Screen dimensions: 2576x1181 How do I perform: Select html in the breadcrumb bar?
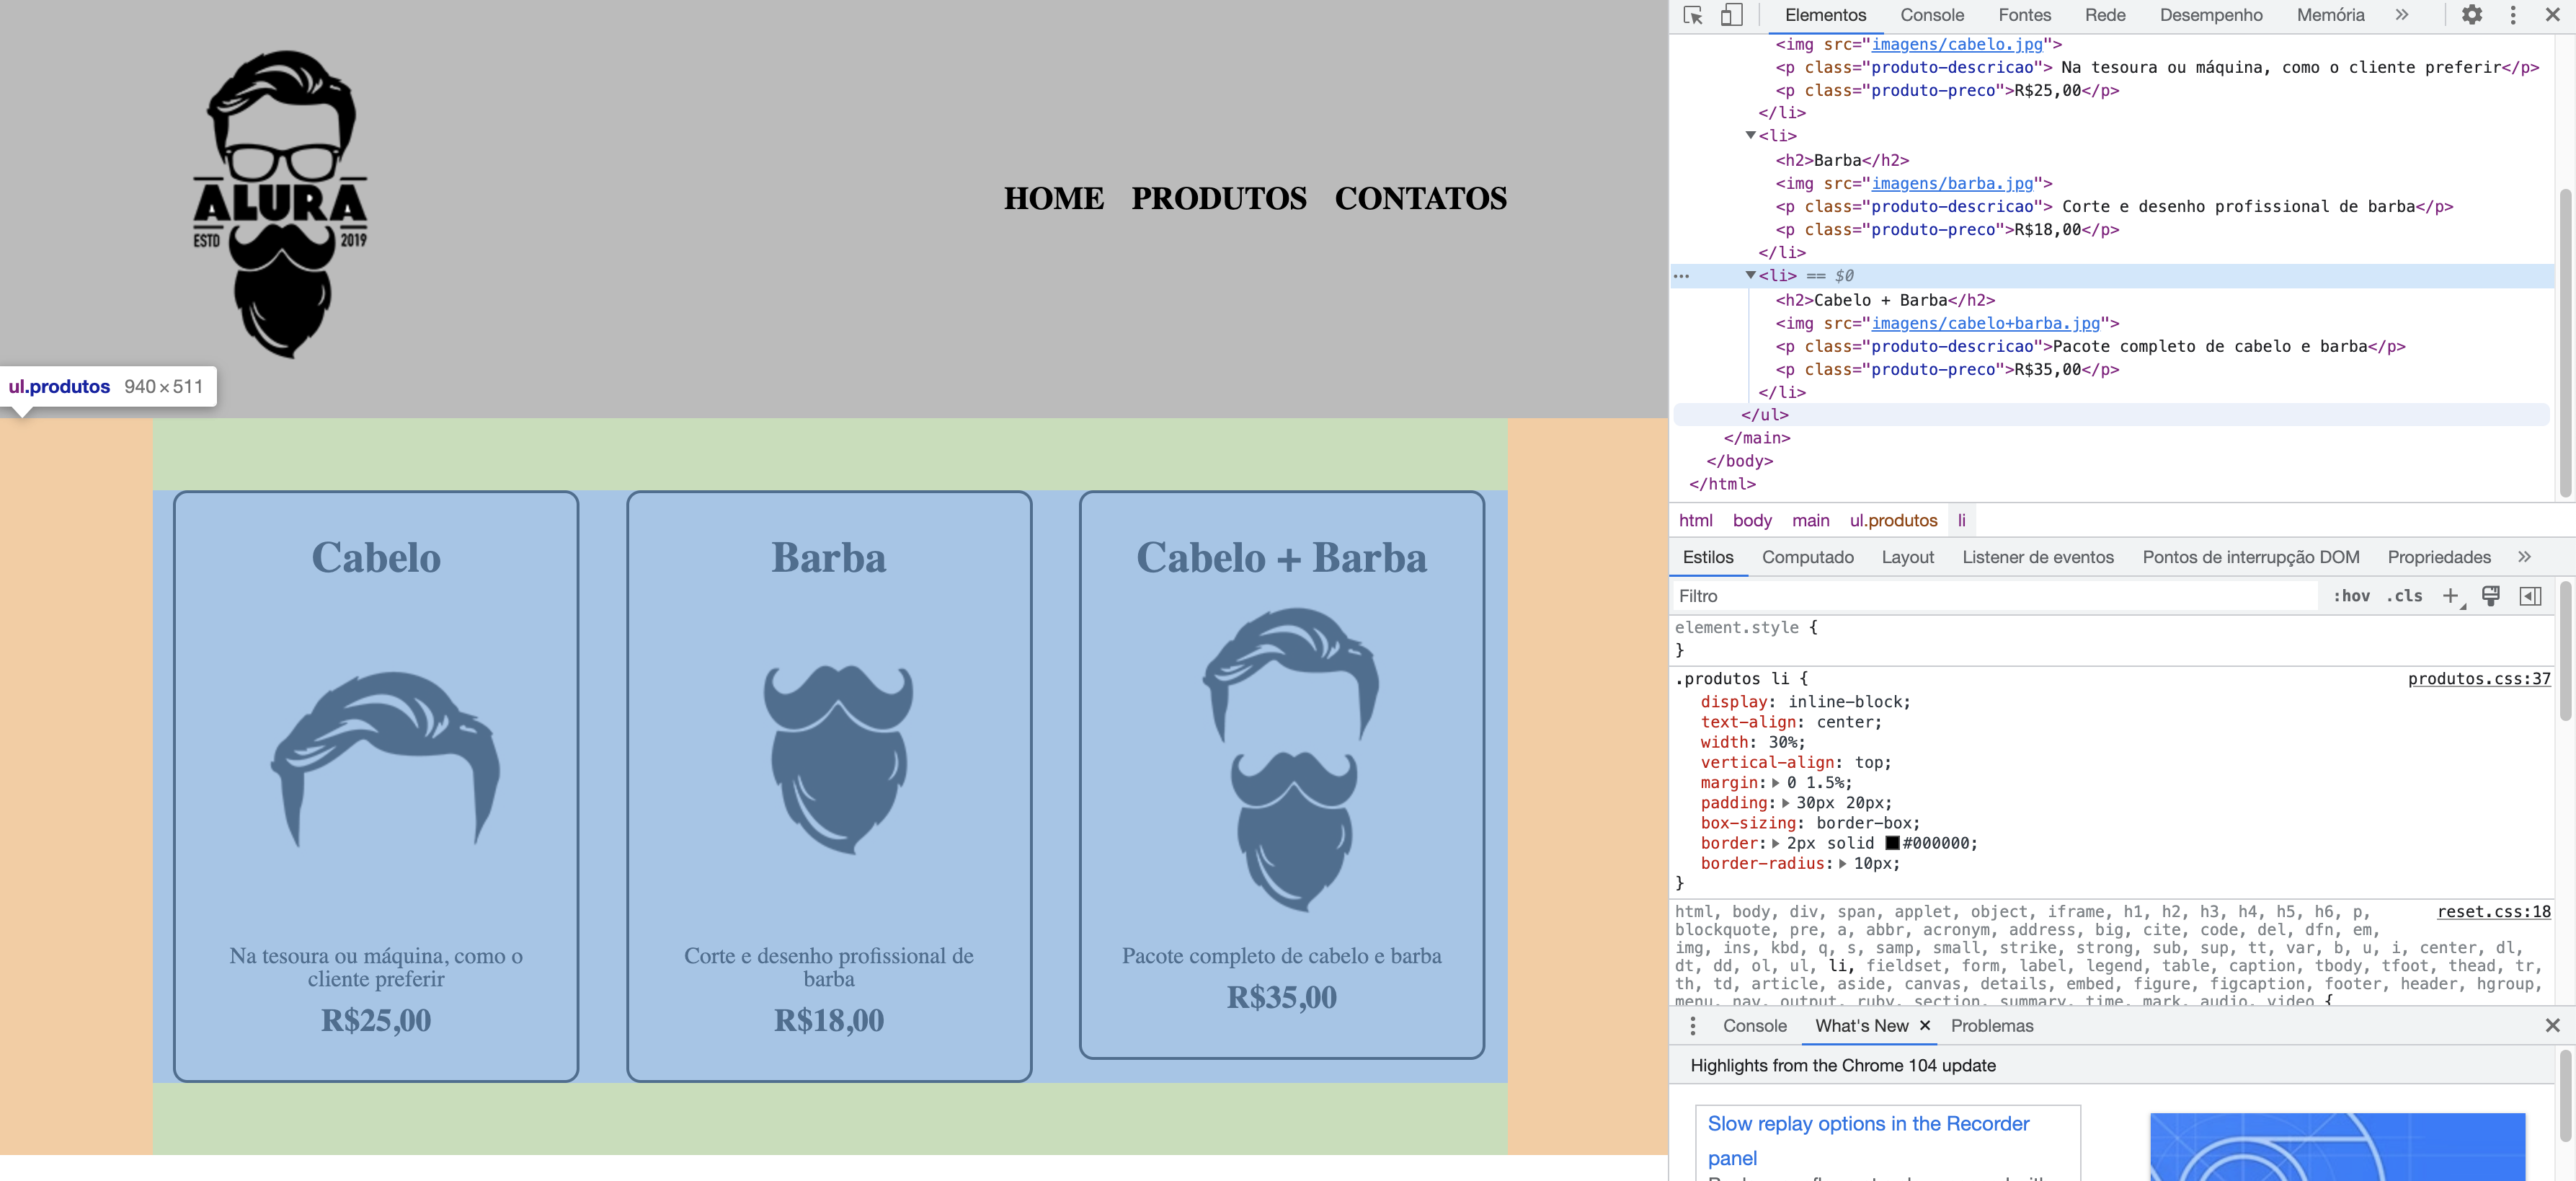[x=1695, y=520]
